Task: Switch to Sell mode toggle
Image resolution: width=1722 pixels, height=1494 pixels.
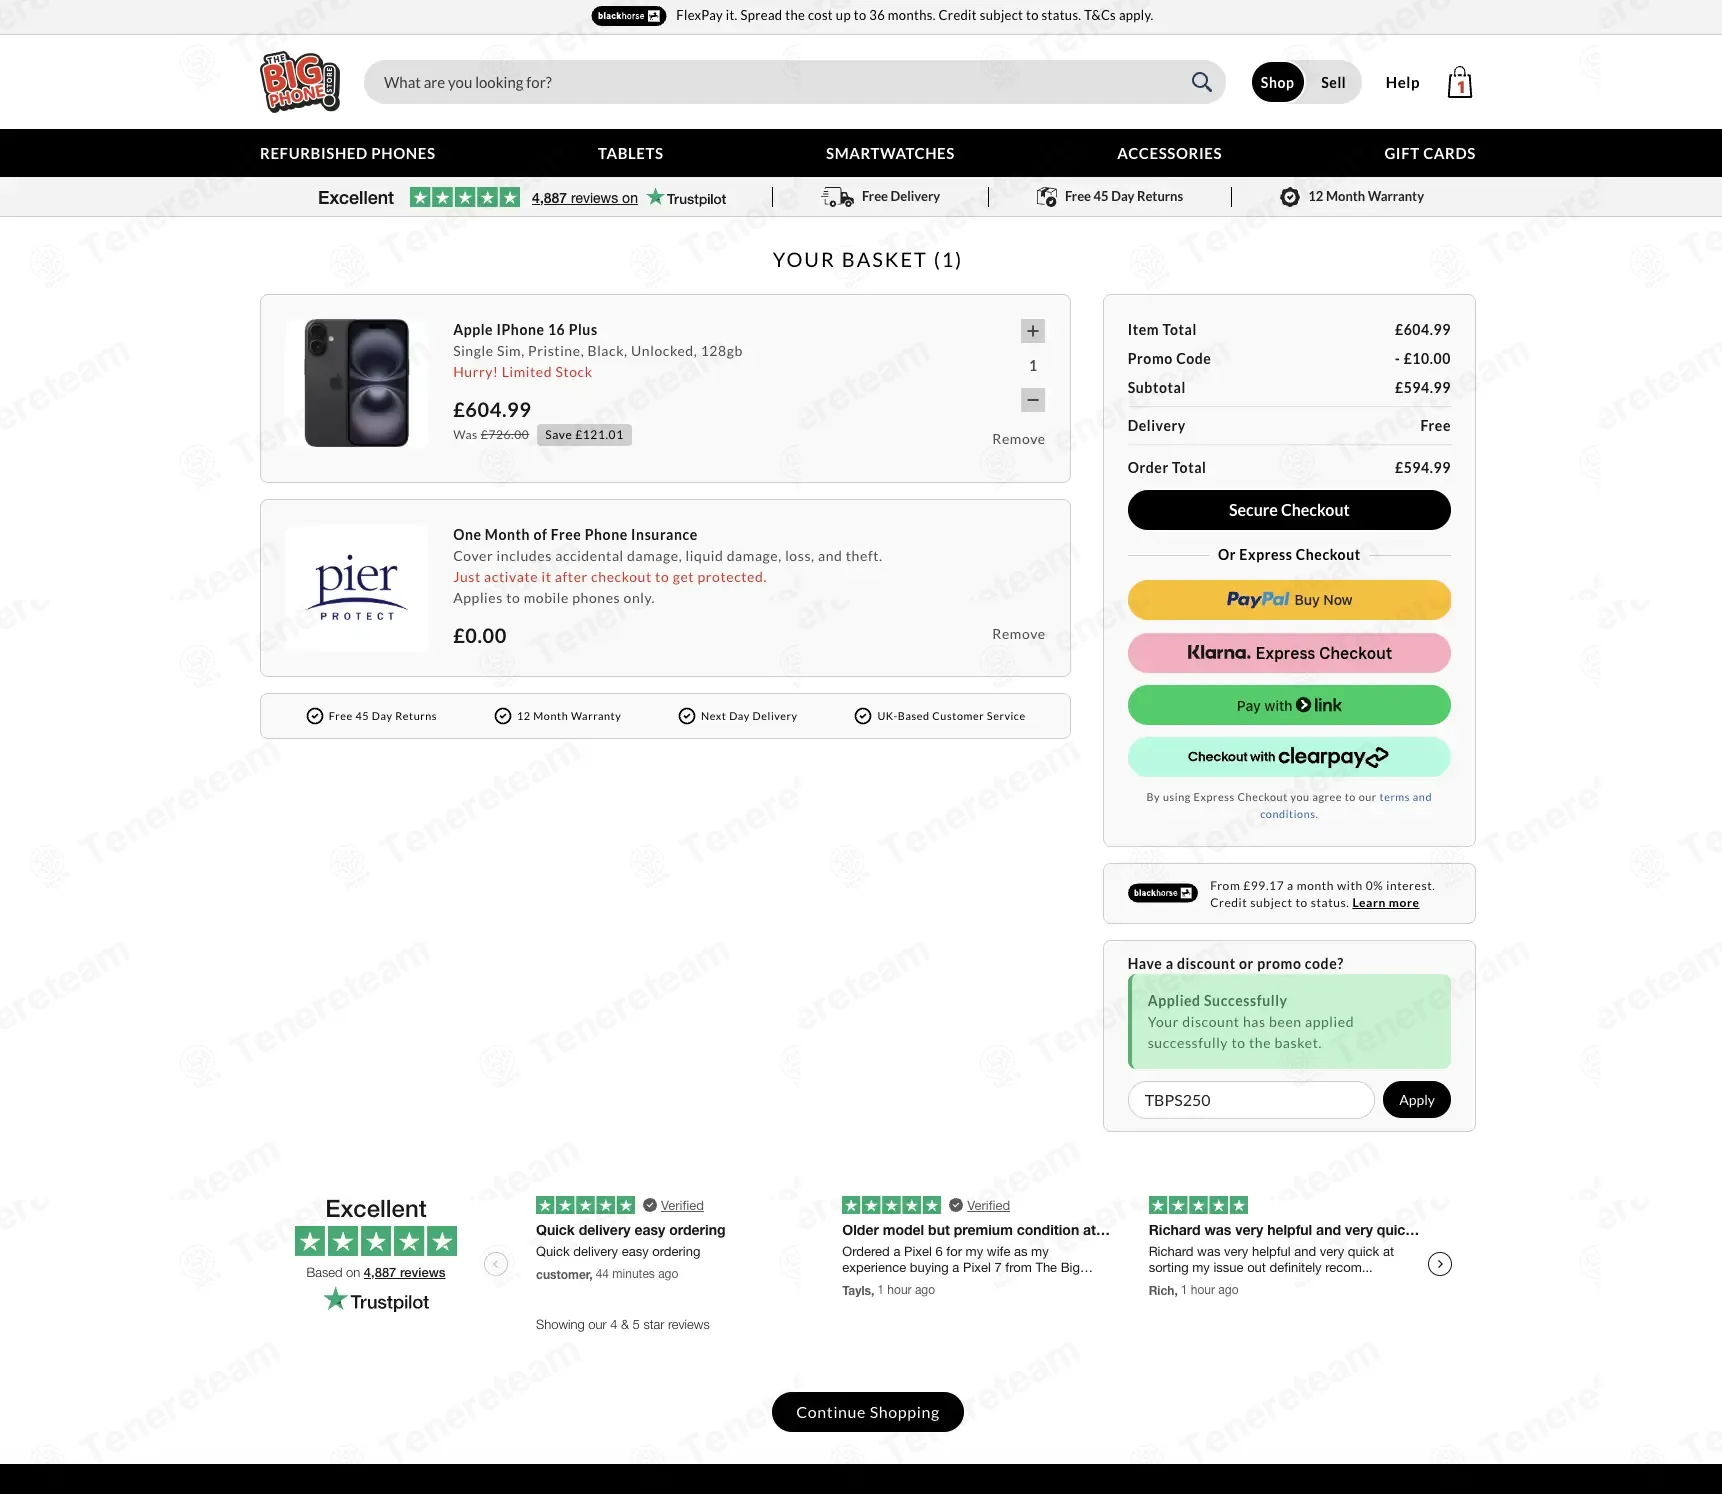Action: pos(1333,82)
